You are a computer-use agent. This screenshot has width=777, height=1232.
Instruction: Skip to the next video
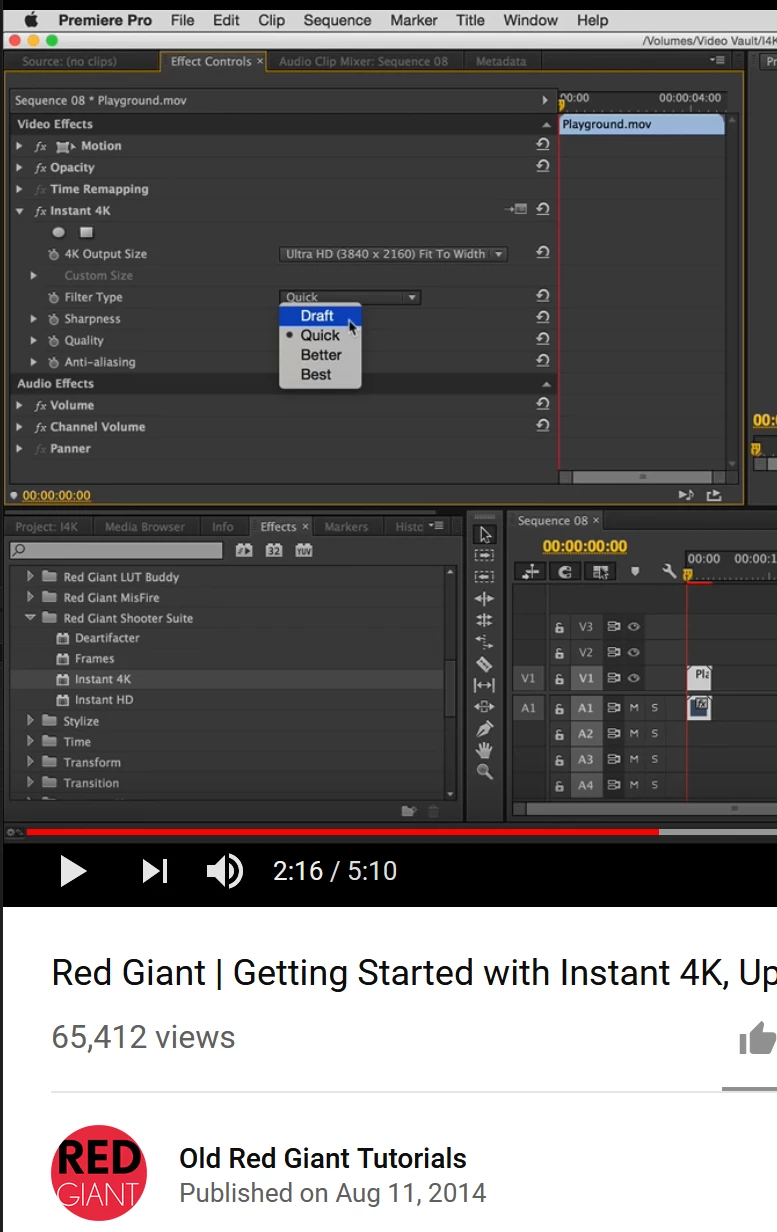154,871
